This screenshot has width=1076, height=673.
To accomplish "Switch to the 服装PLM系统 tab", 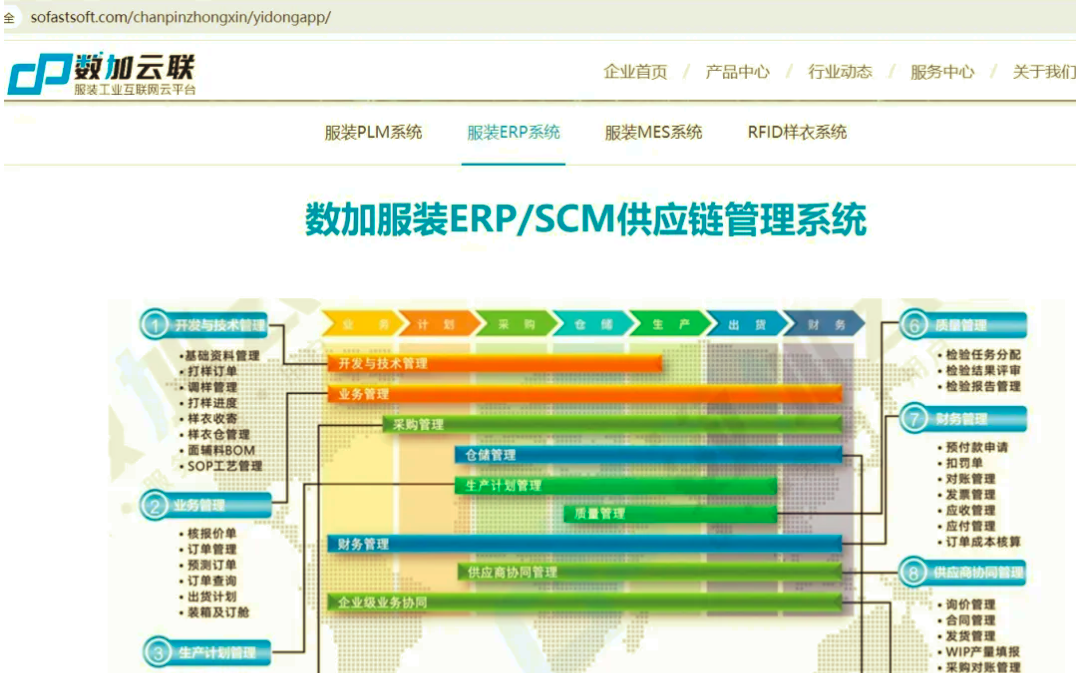I will pyautogui.click(x=373, y=132).
